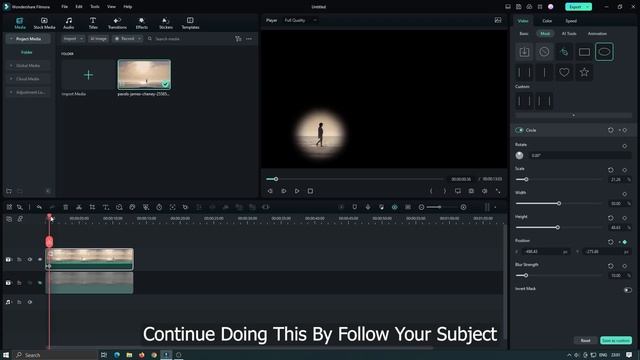This screenshot has height=360, width=640.
Task: Expand the Cloud Media tree item
Action: [11, 79]
